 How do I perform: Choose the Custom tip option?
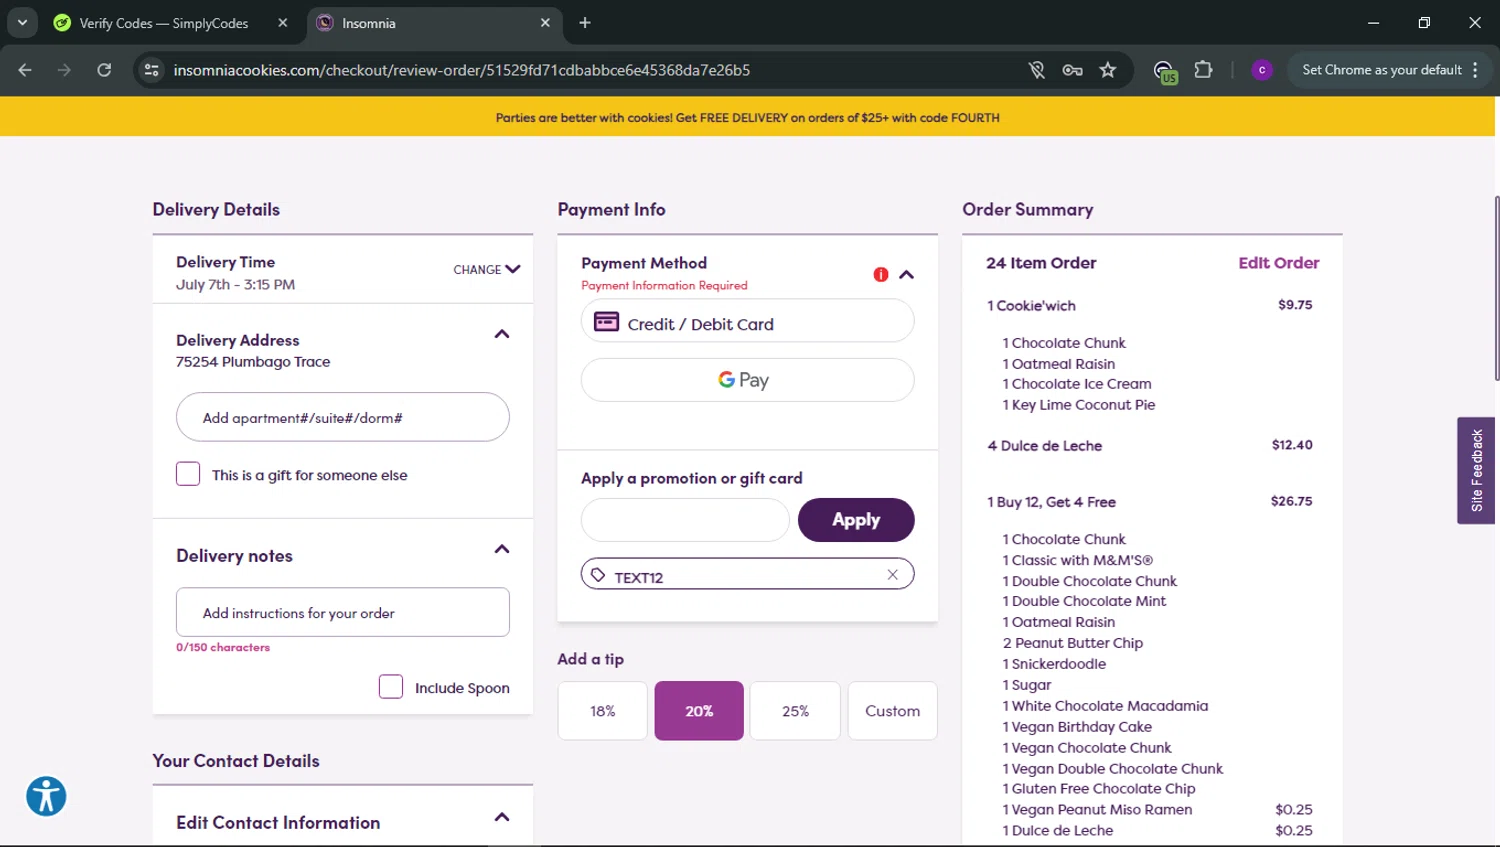click(x=892, y=711)
